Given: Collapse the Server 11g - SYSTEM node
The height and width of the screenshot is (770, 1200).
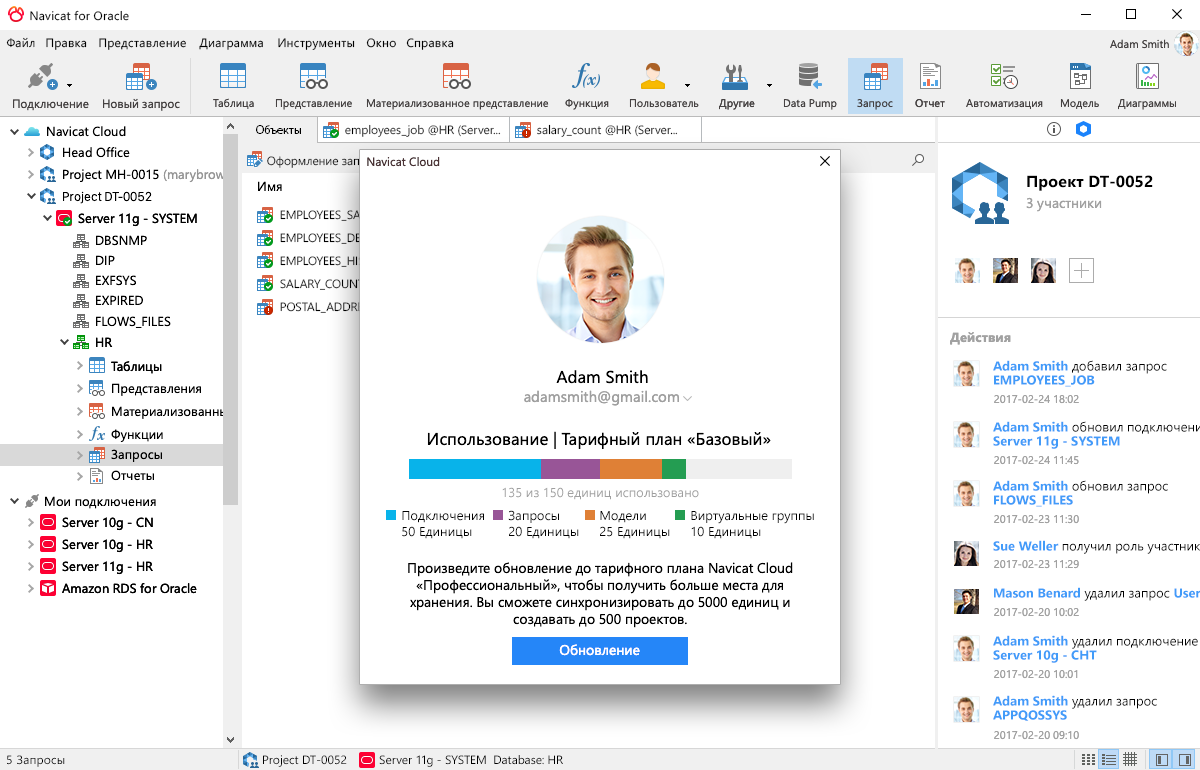Looking at the screenshot, I should tap(47, 218).
